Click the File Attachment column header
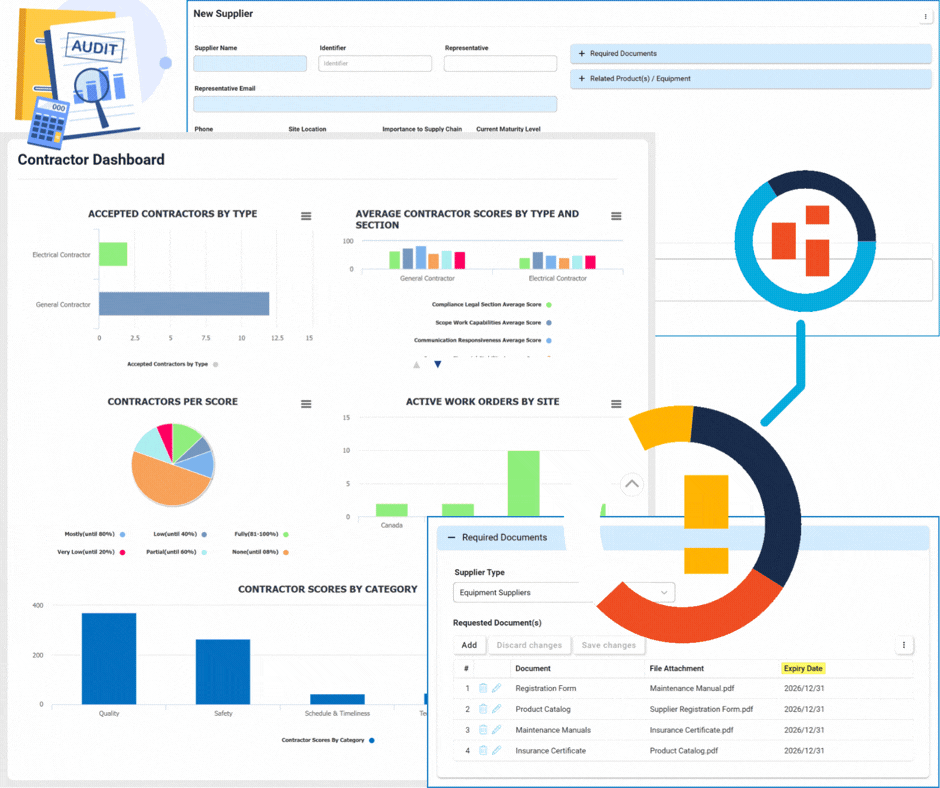The width and height of the screenshot is (940, 788). pyautogui.click(x=677, y=668)
